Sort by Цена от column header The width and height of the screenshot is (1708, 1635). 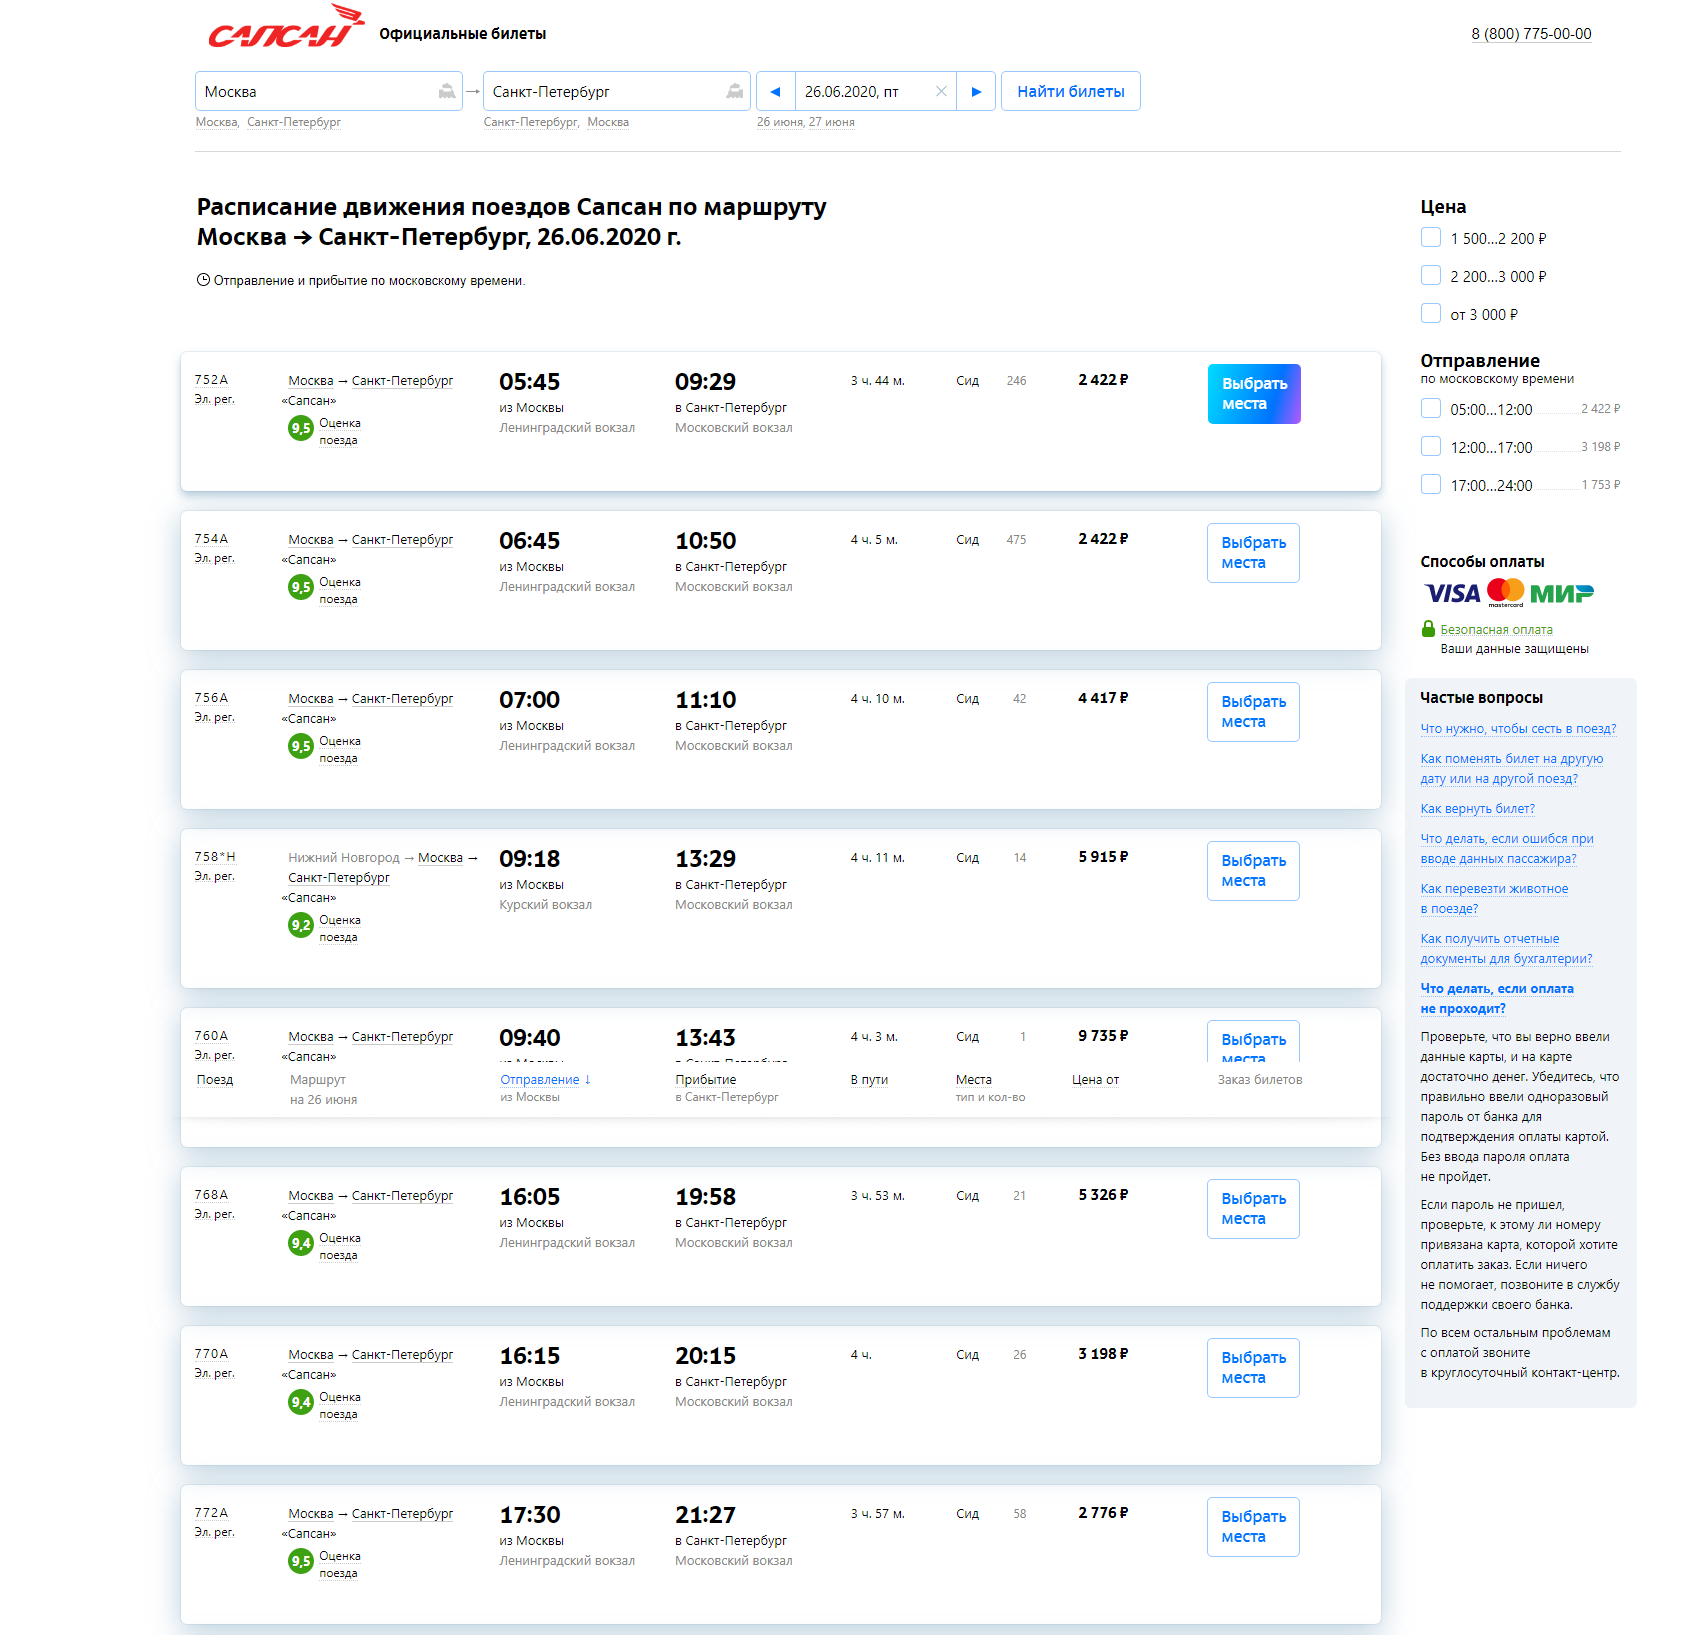coord(1095,1079)
